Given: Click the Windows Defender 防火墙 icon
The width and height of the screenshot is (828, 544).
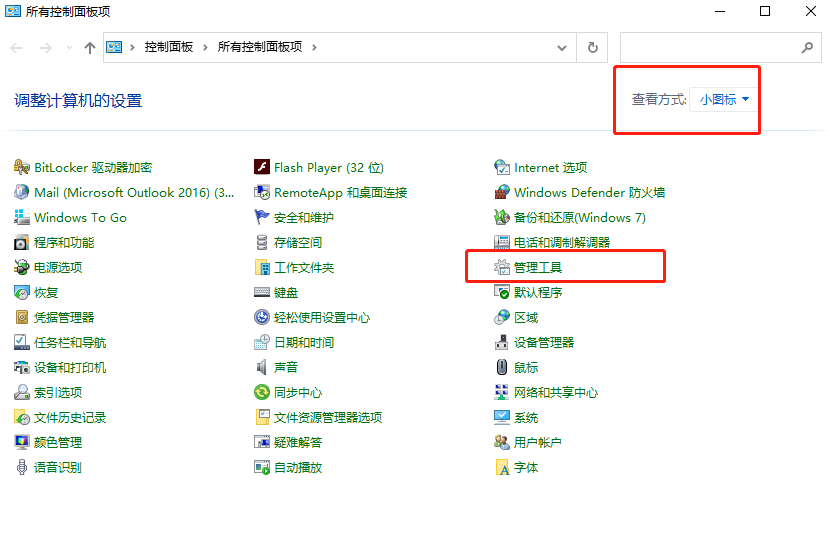Looking at the screenshot, I should pos(502,193).
